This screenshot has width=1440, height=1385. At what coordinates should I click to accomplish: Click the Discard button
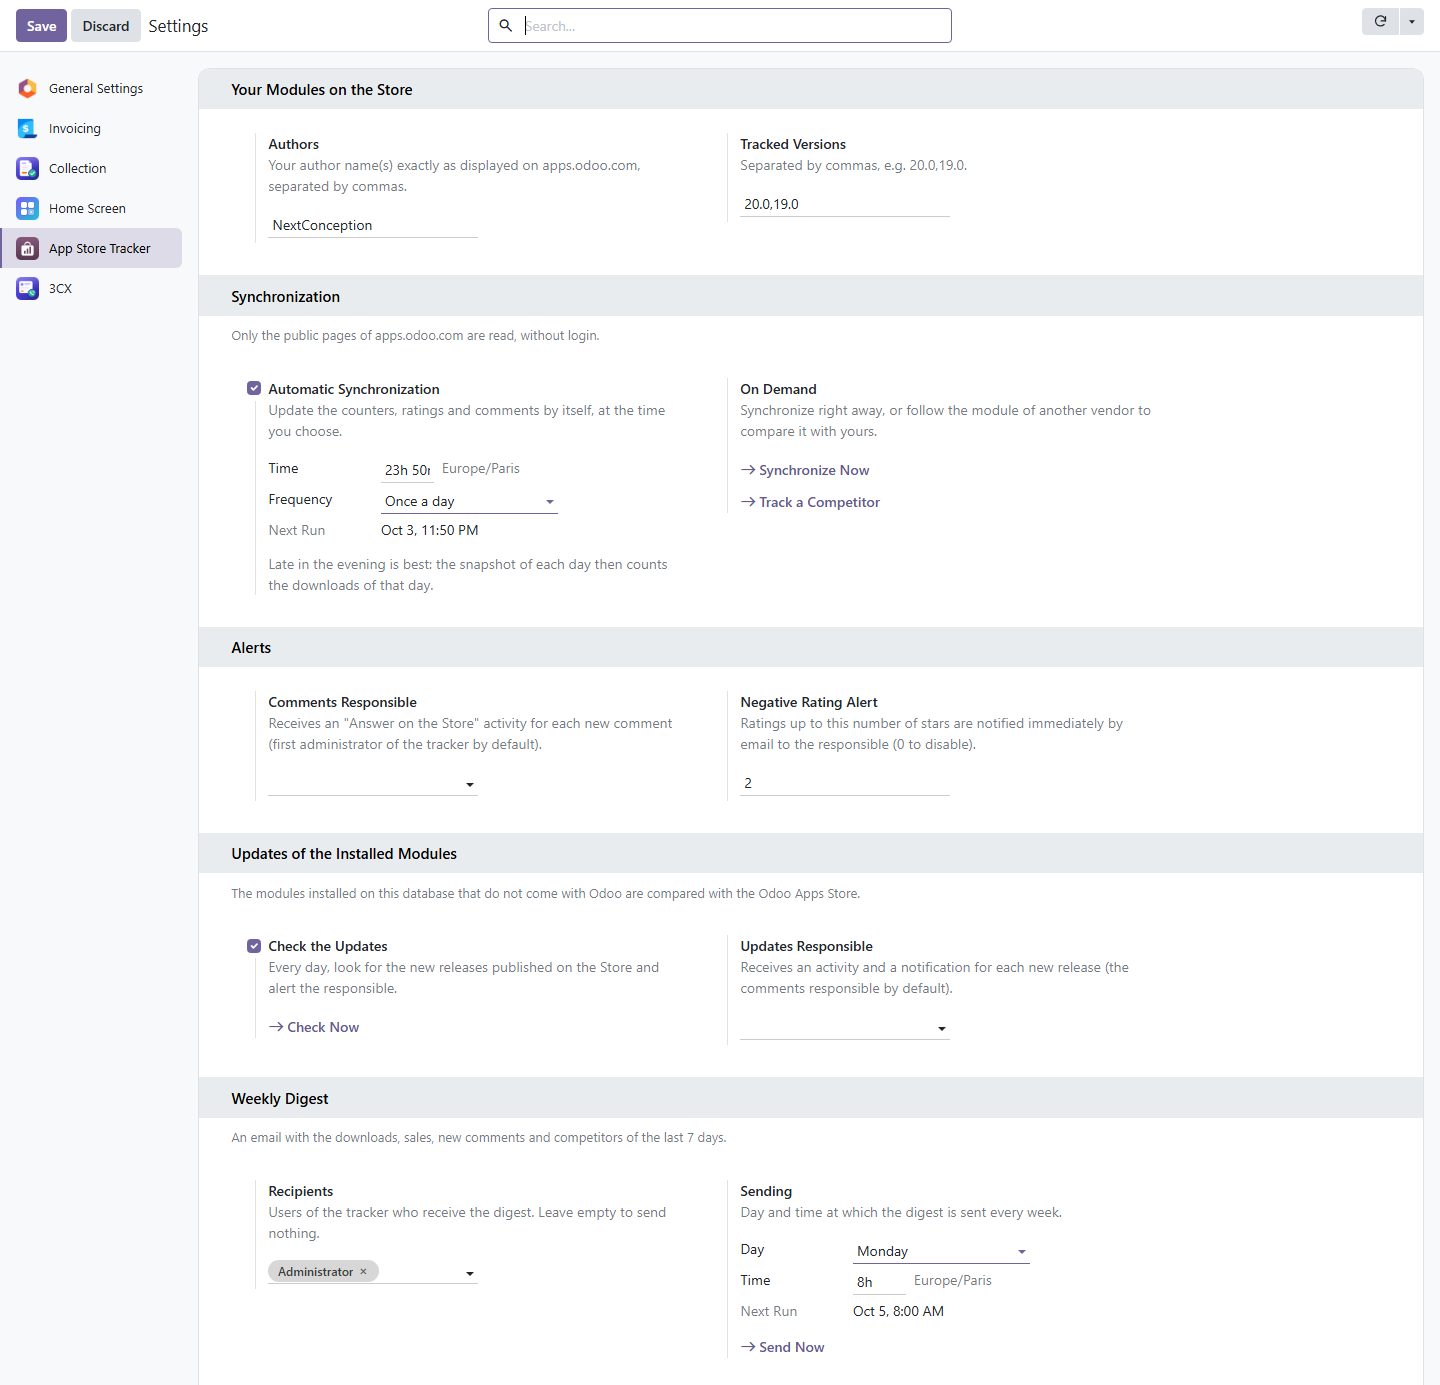point(106,26)
